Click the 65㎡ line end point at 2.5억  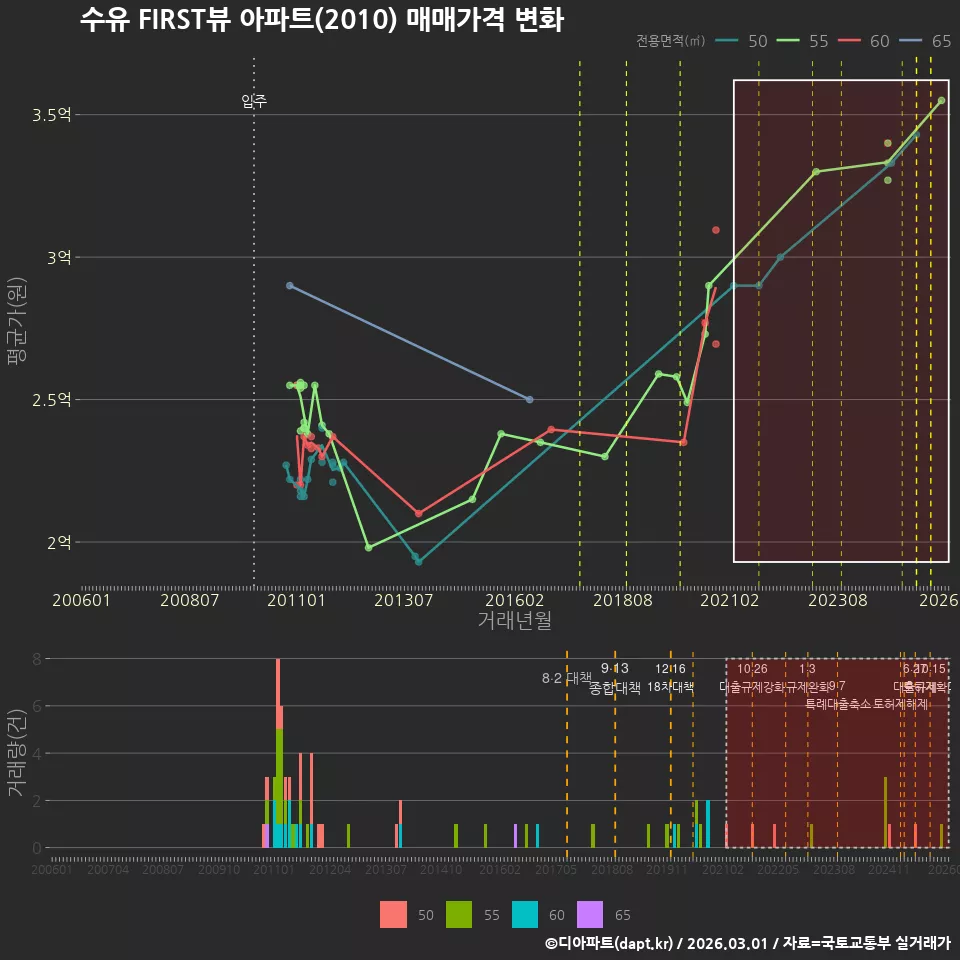(x=530, y=400)
